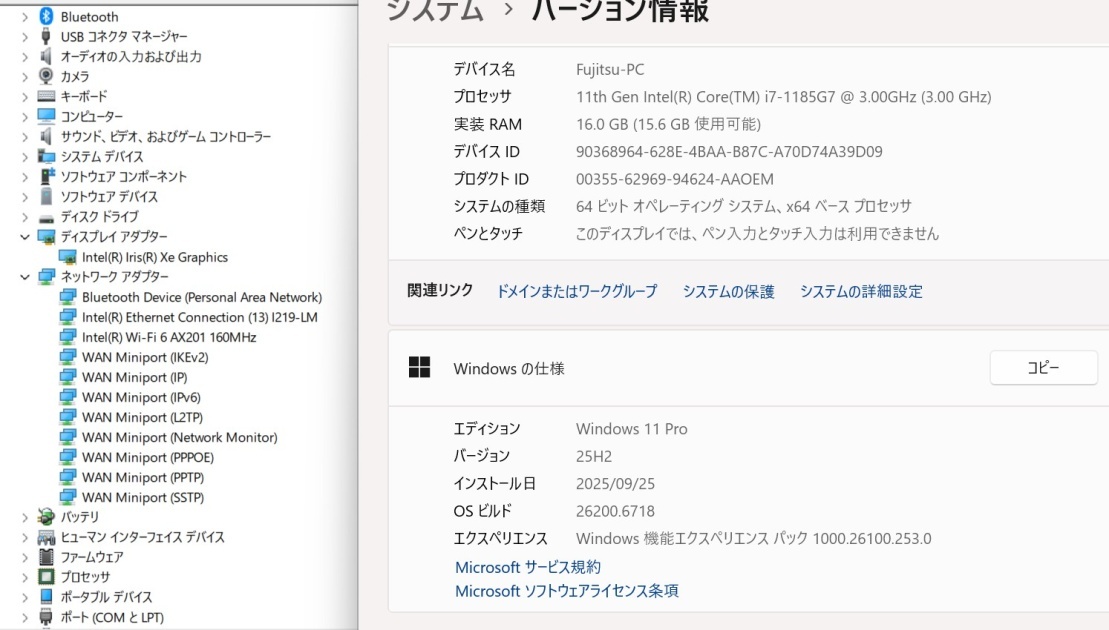Click the Windows logo in the Windows の仕様 section
This screenshot has height=630, width=1109.
click(x=419, y=368)
